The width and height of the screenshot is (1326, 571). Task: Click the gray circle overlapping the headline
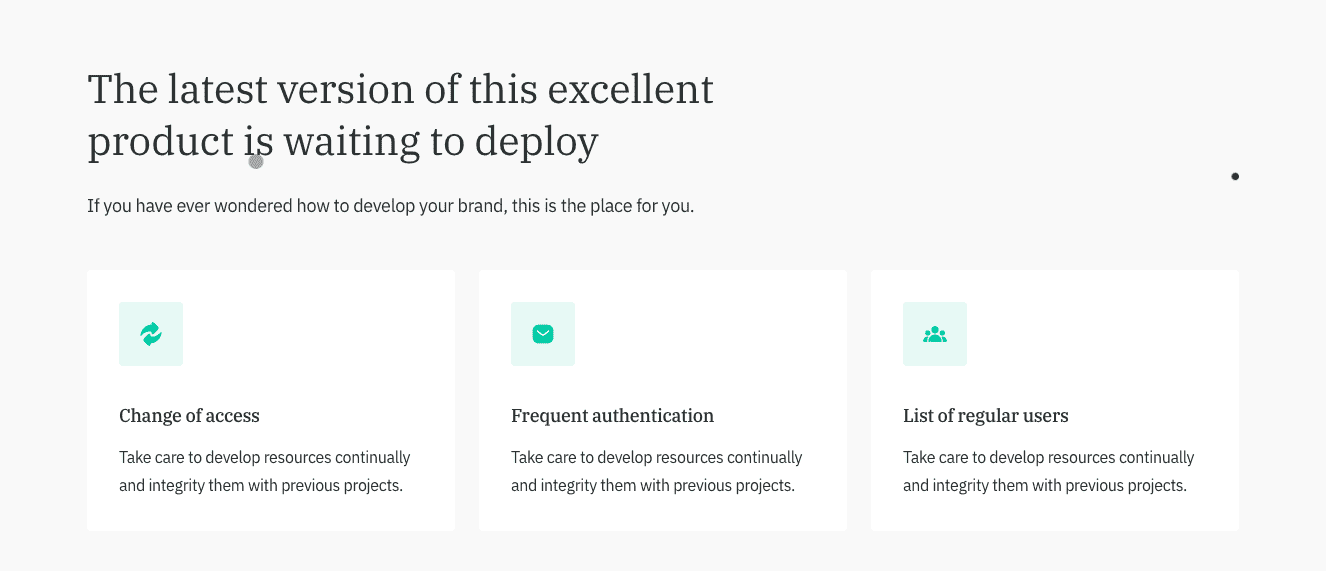click(256, 161)
